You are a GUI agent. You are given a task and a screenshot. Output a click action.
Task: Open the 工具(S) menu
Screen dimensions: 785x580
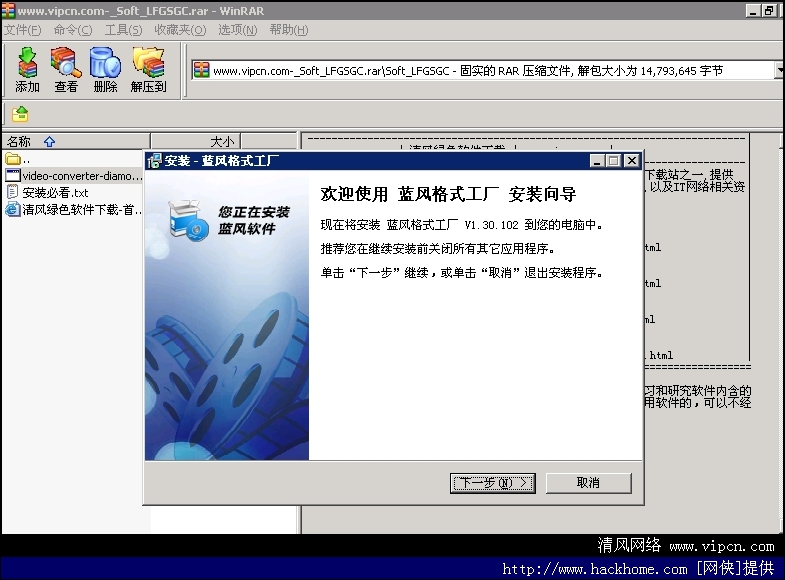click(123, 30)
